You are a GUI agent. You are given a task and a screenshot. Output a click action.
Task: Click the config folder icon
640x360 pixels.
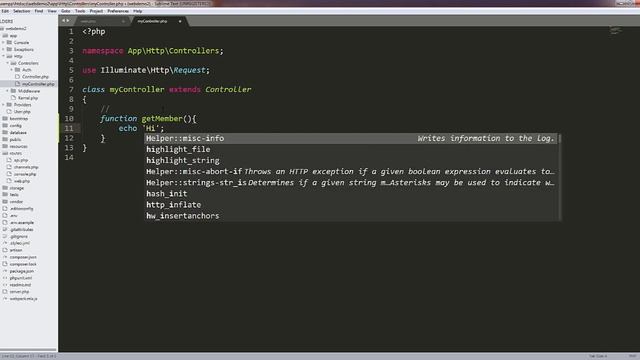click(x=5, y=125)
